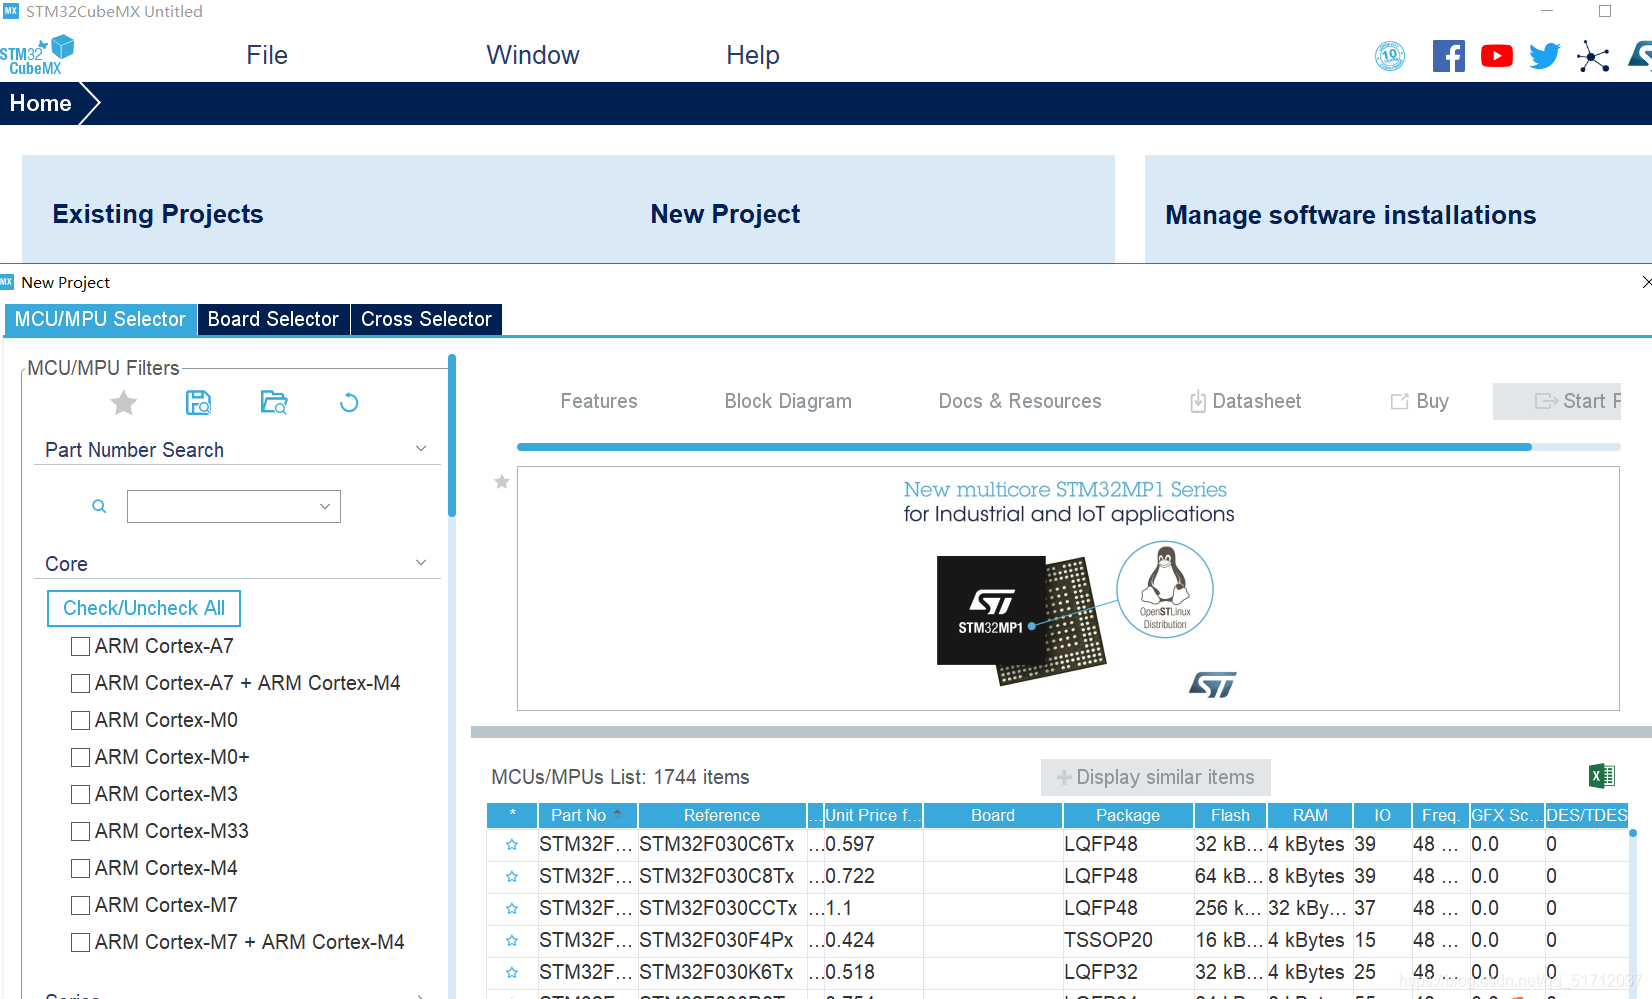Viewport: 1652px width, 999px height.
Task: Click the ST logo in the banner
Action: coord(1213,685)
